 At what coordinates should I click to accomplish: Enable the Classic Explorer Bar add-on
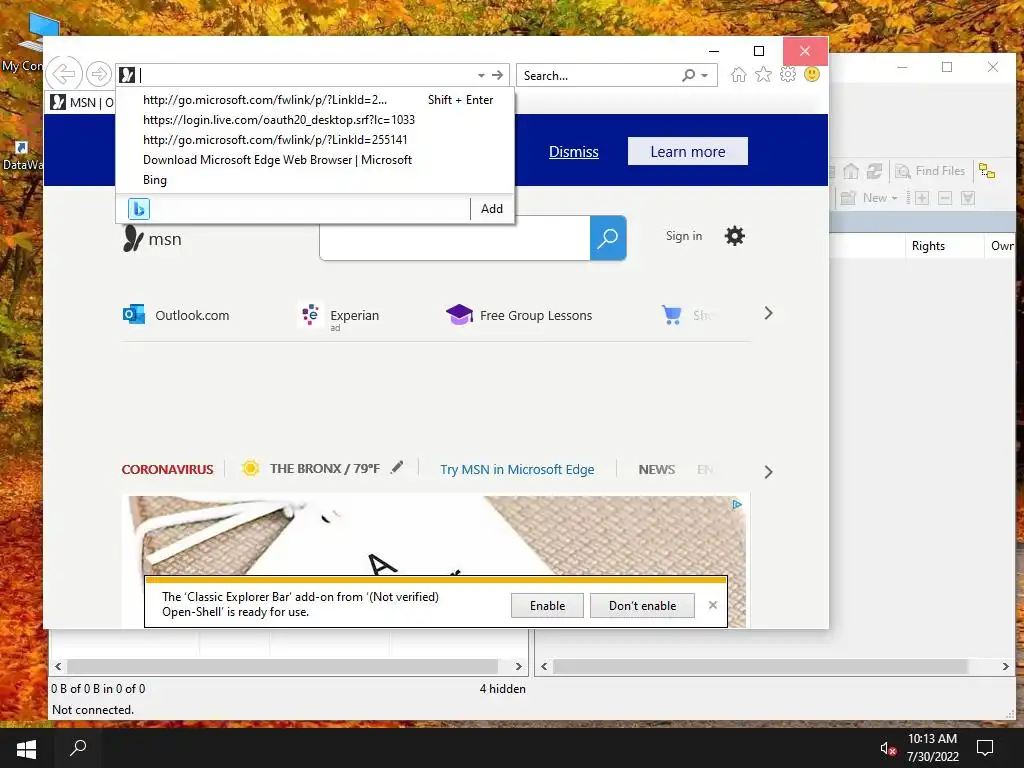547,606
